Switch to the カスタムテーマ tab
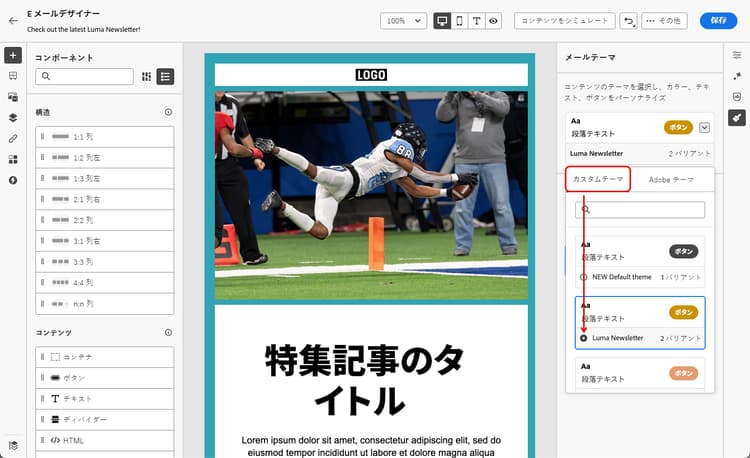This screenshot has height=458, width=750. [598, 179]
